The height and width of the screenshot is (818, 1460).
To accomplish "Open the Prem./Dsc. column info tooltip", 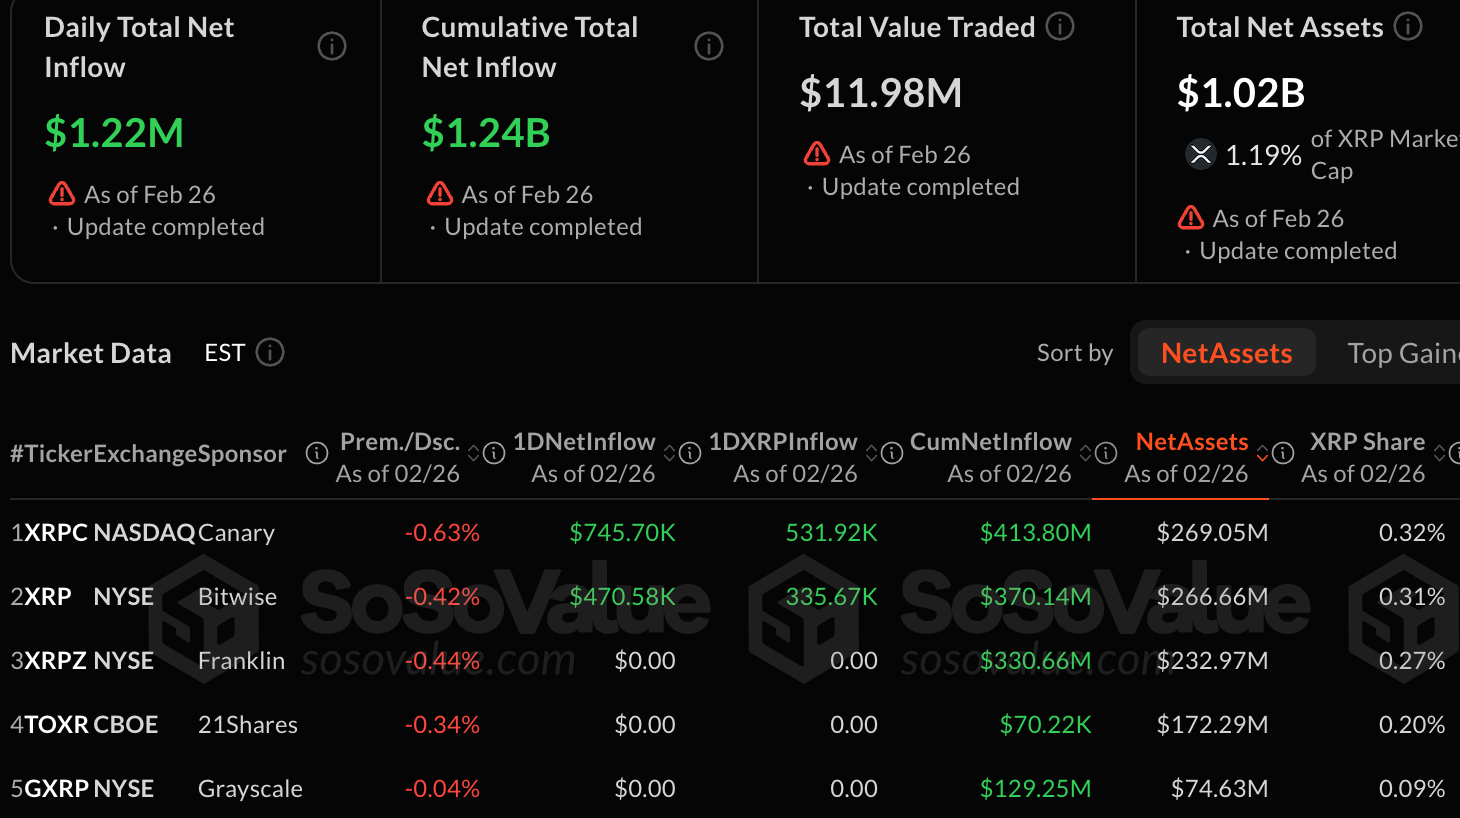I will [494, 453].
